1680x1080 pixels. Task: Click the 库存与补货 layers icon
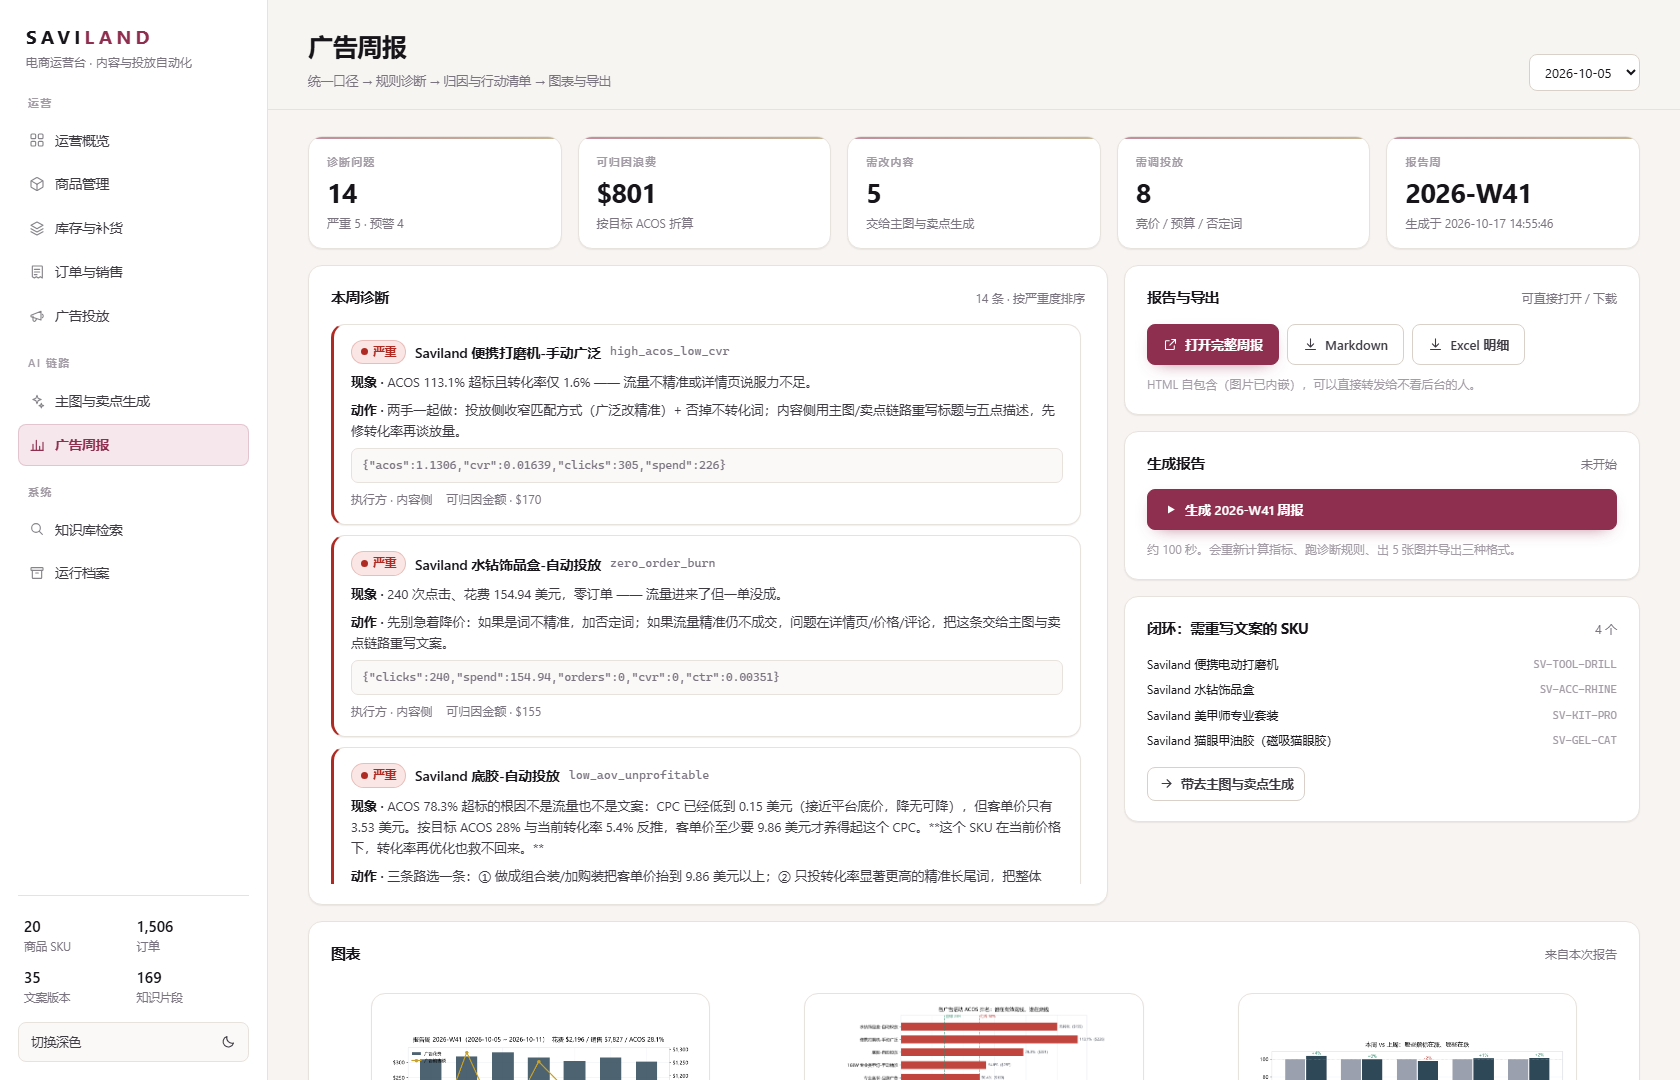pyautogui.click(x=37, y=228)
